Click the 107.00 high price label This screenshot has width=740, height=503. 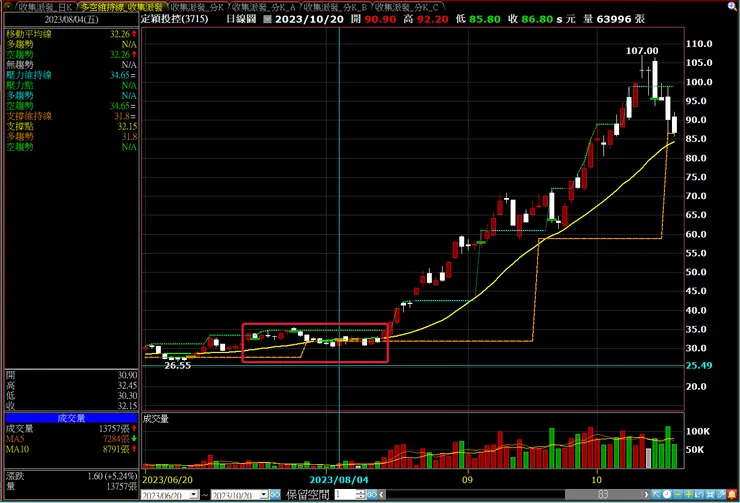(642, 50)
